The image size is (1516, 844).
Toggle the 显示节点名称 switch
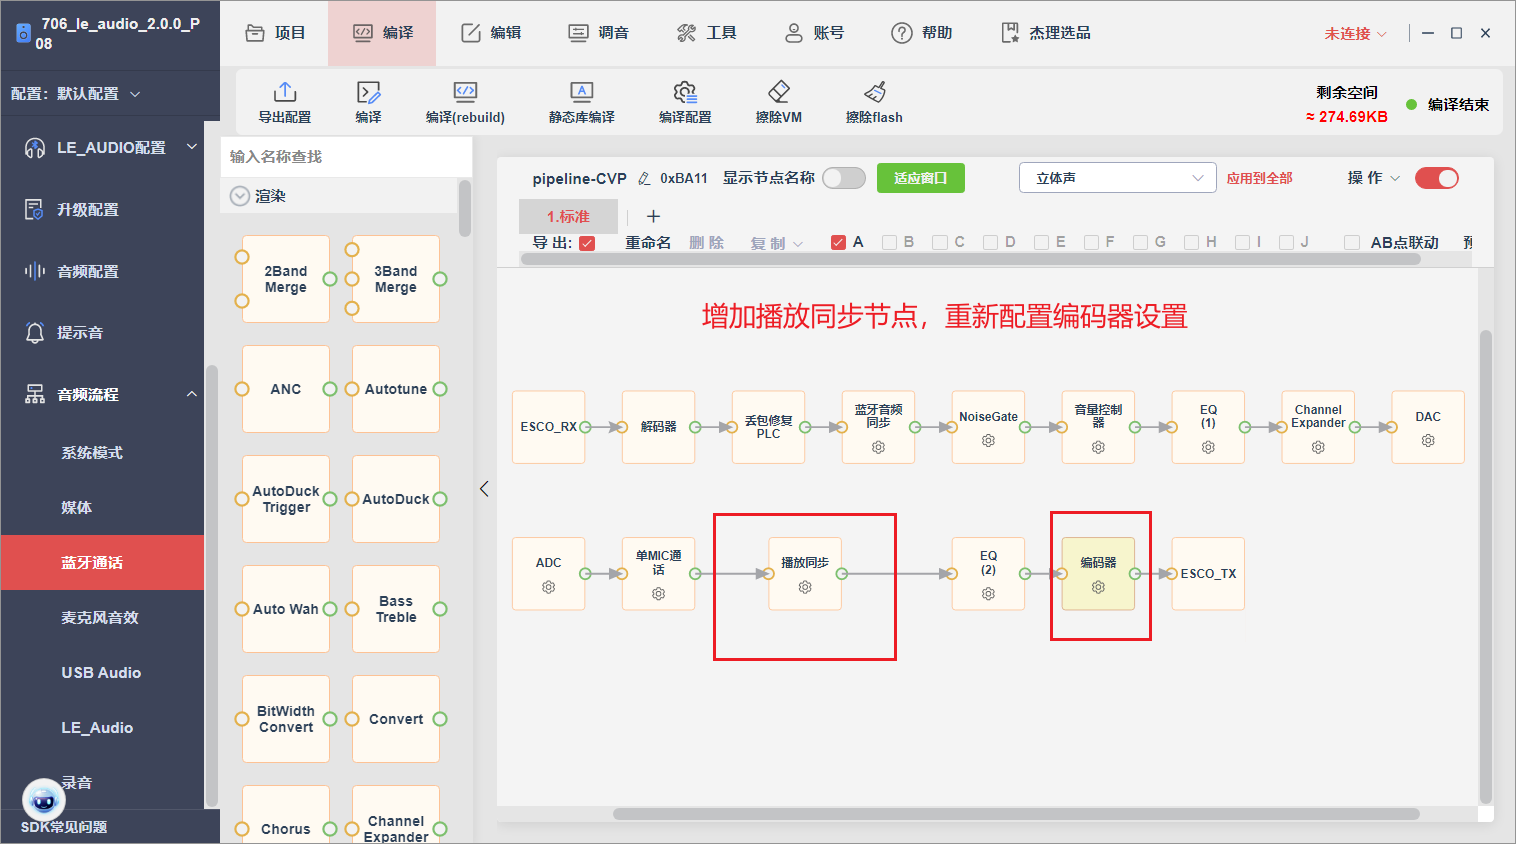click(x=844, y=178)
